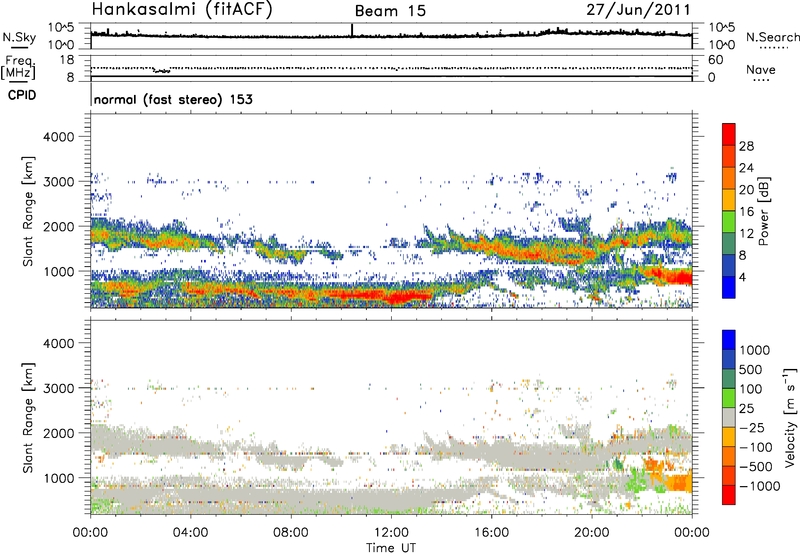
Task: Click the blue bottom of the power colorbar
Action: [729, 287]
